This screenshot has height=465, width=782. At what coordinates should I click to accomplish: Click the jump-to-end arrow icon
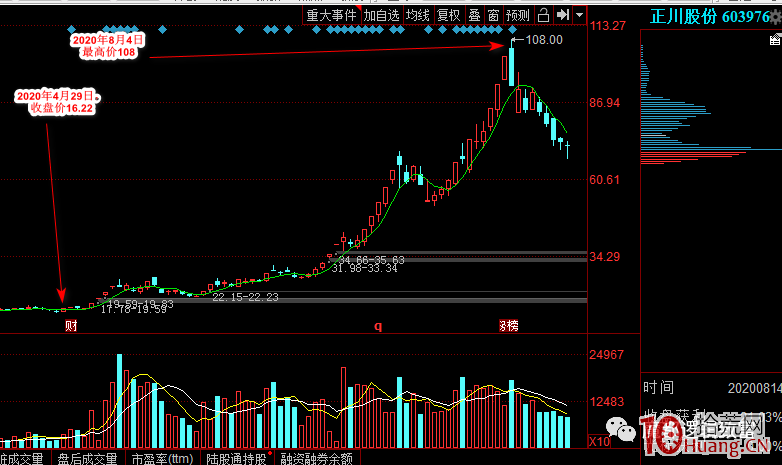point(563,15)
